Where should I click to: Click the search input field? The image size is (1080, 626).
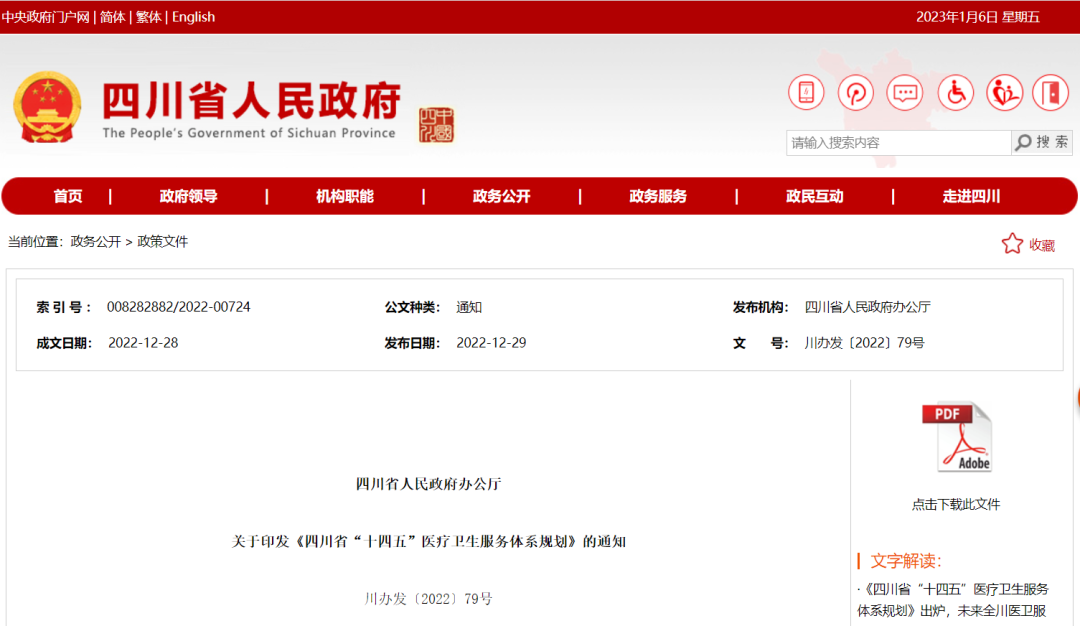point(898,143)
